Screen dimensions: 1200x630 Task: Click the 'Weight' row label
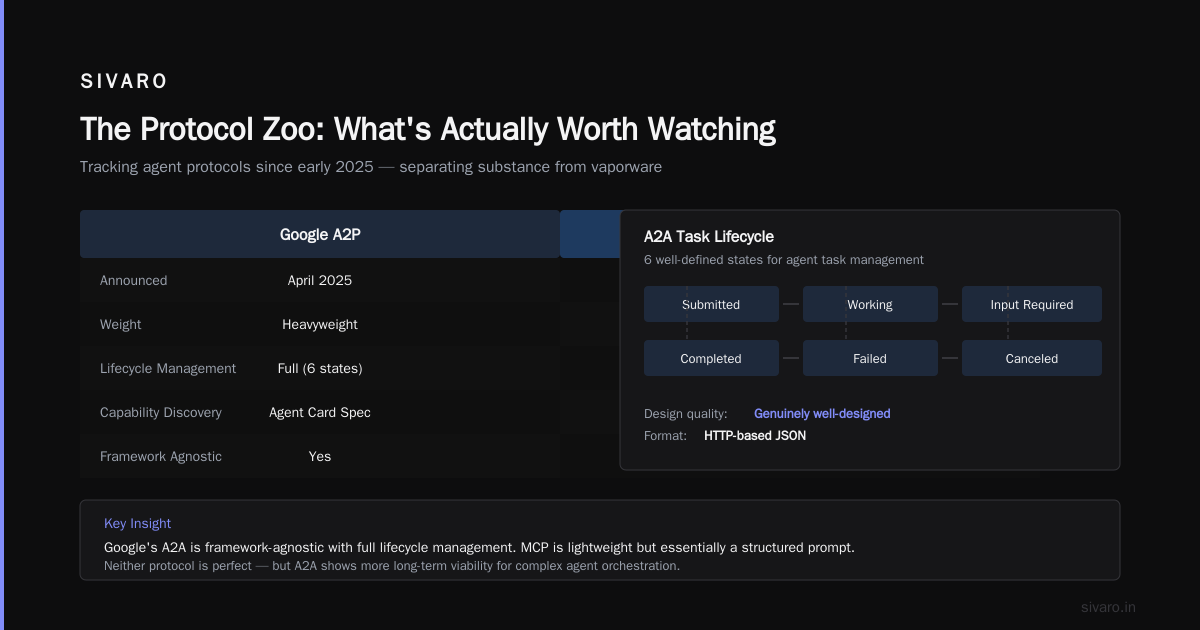pos(121,324)
